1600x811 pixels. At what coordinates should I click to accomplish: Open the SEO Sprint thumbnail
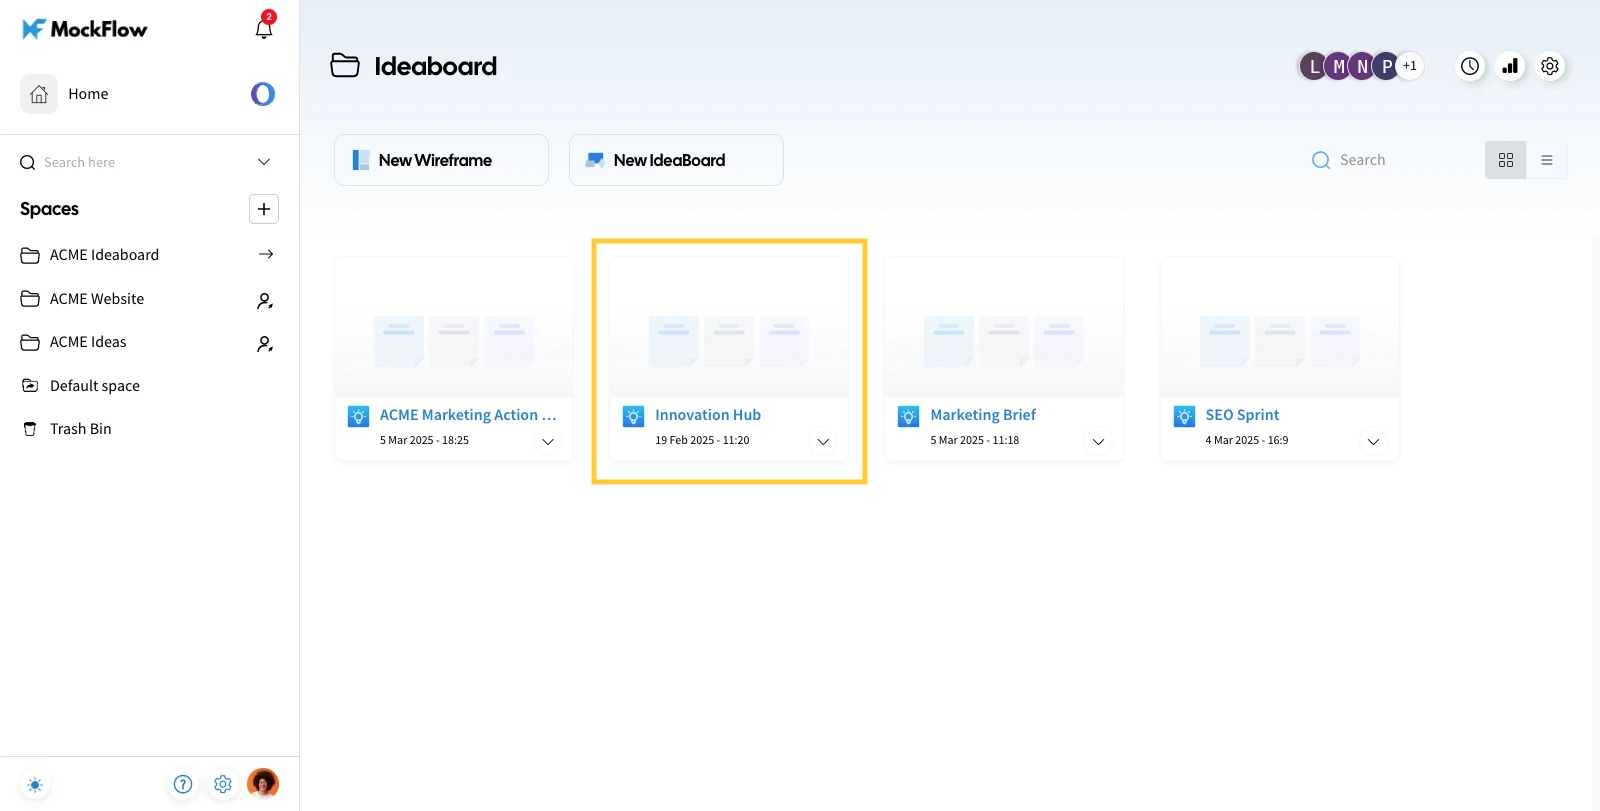pyautogui.click(x=1280, y=327)
